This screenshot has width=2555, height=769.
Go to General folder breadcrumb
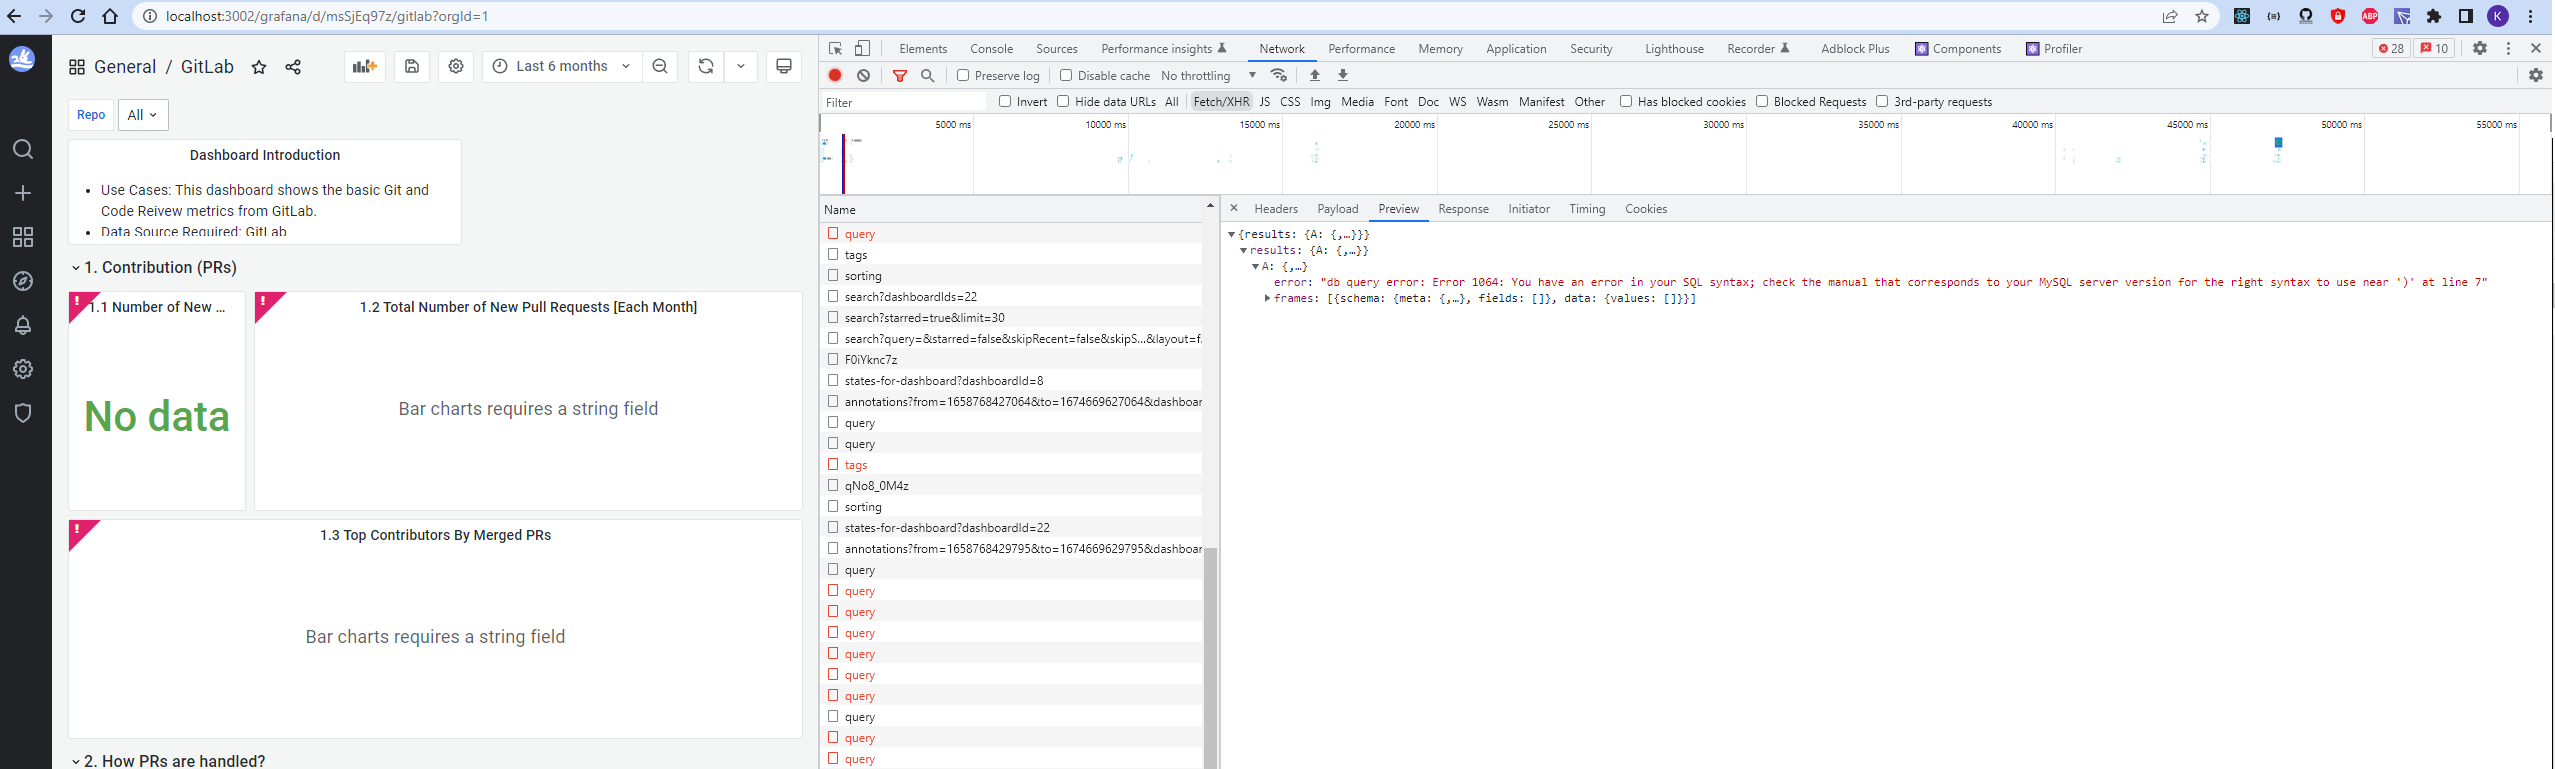(125, 67)
